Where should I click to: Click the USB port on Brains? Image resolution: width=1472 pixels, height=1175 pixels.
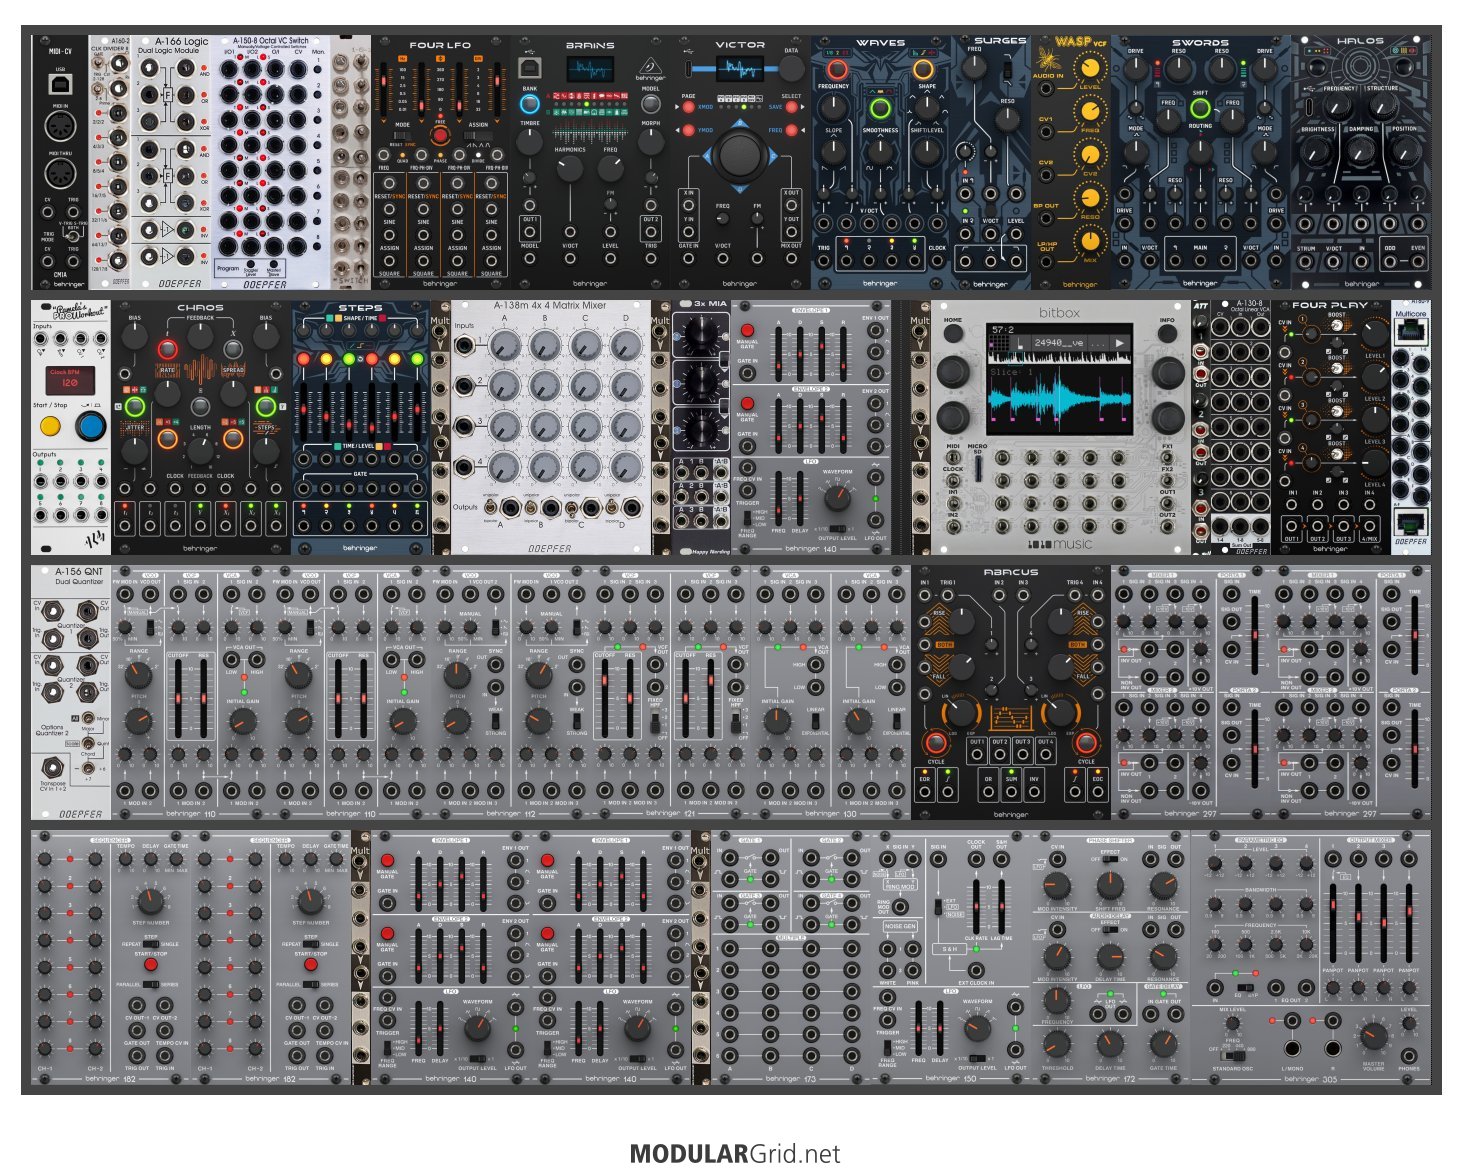tap(530, 68)
